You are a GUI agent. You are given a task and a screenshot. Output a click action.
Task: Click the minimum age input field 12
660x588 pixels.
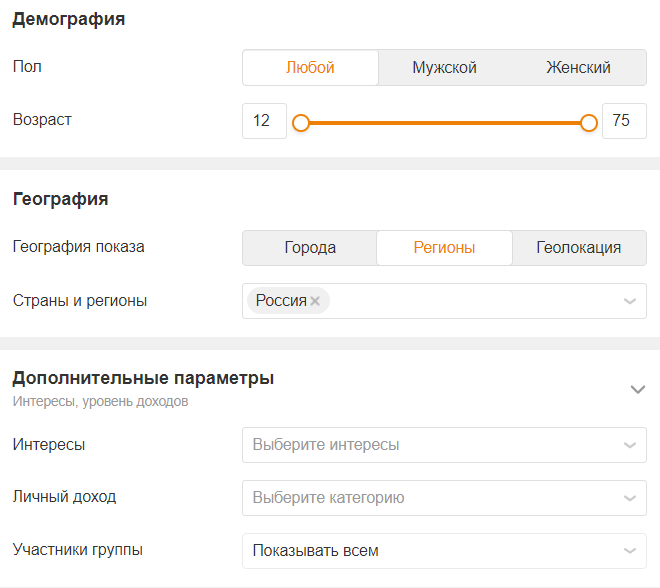pos(264,121)
